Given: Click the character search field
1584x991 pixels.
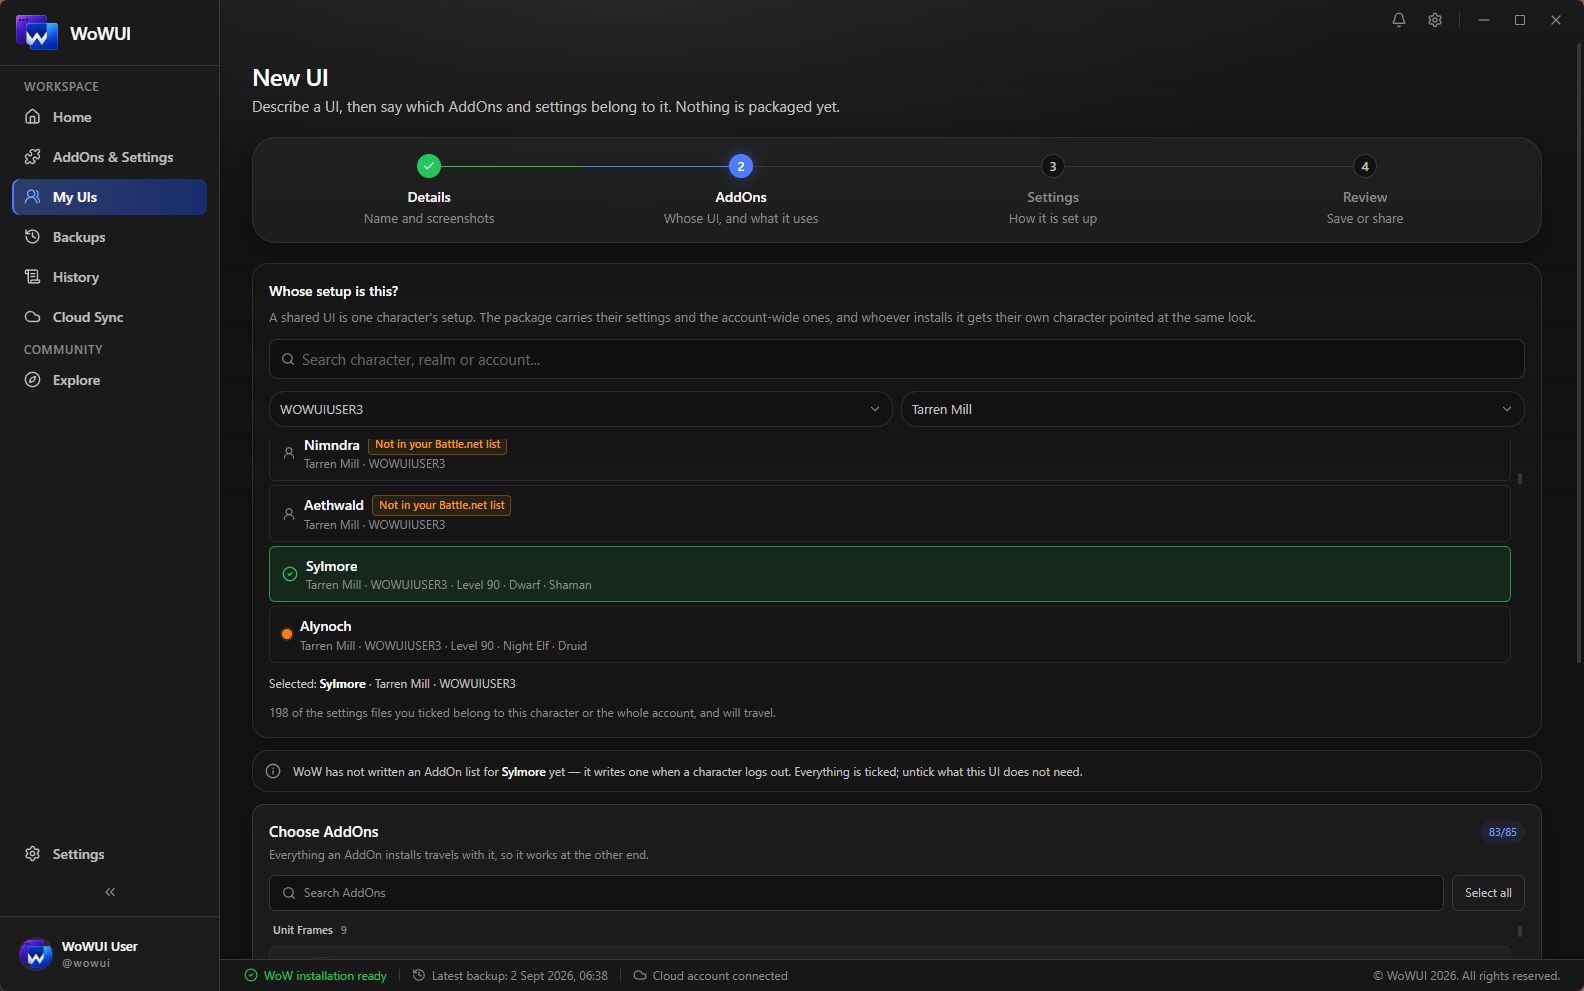Looking at the screenshot, I should click(x=896, y=359).
